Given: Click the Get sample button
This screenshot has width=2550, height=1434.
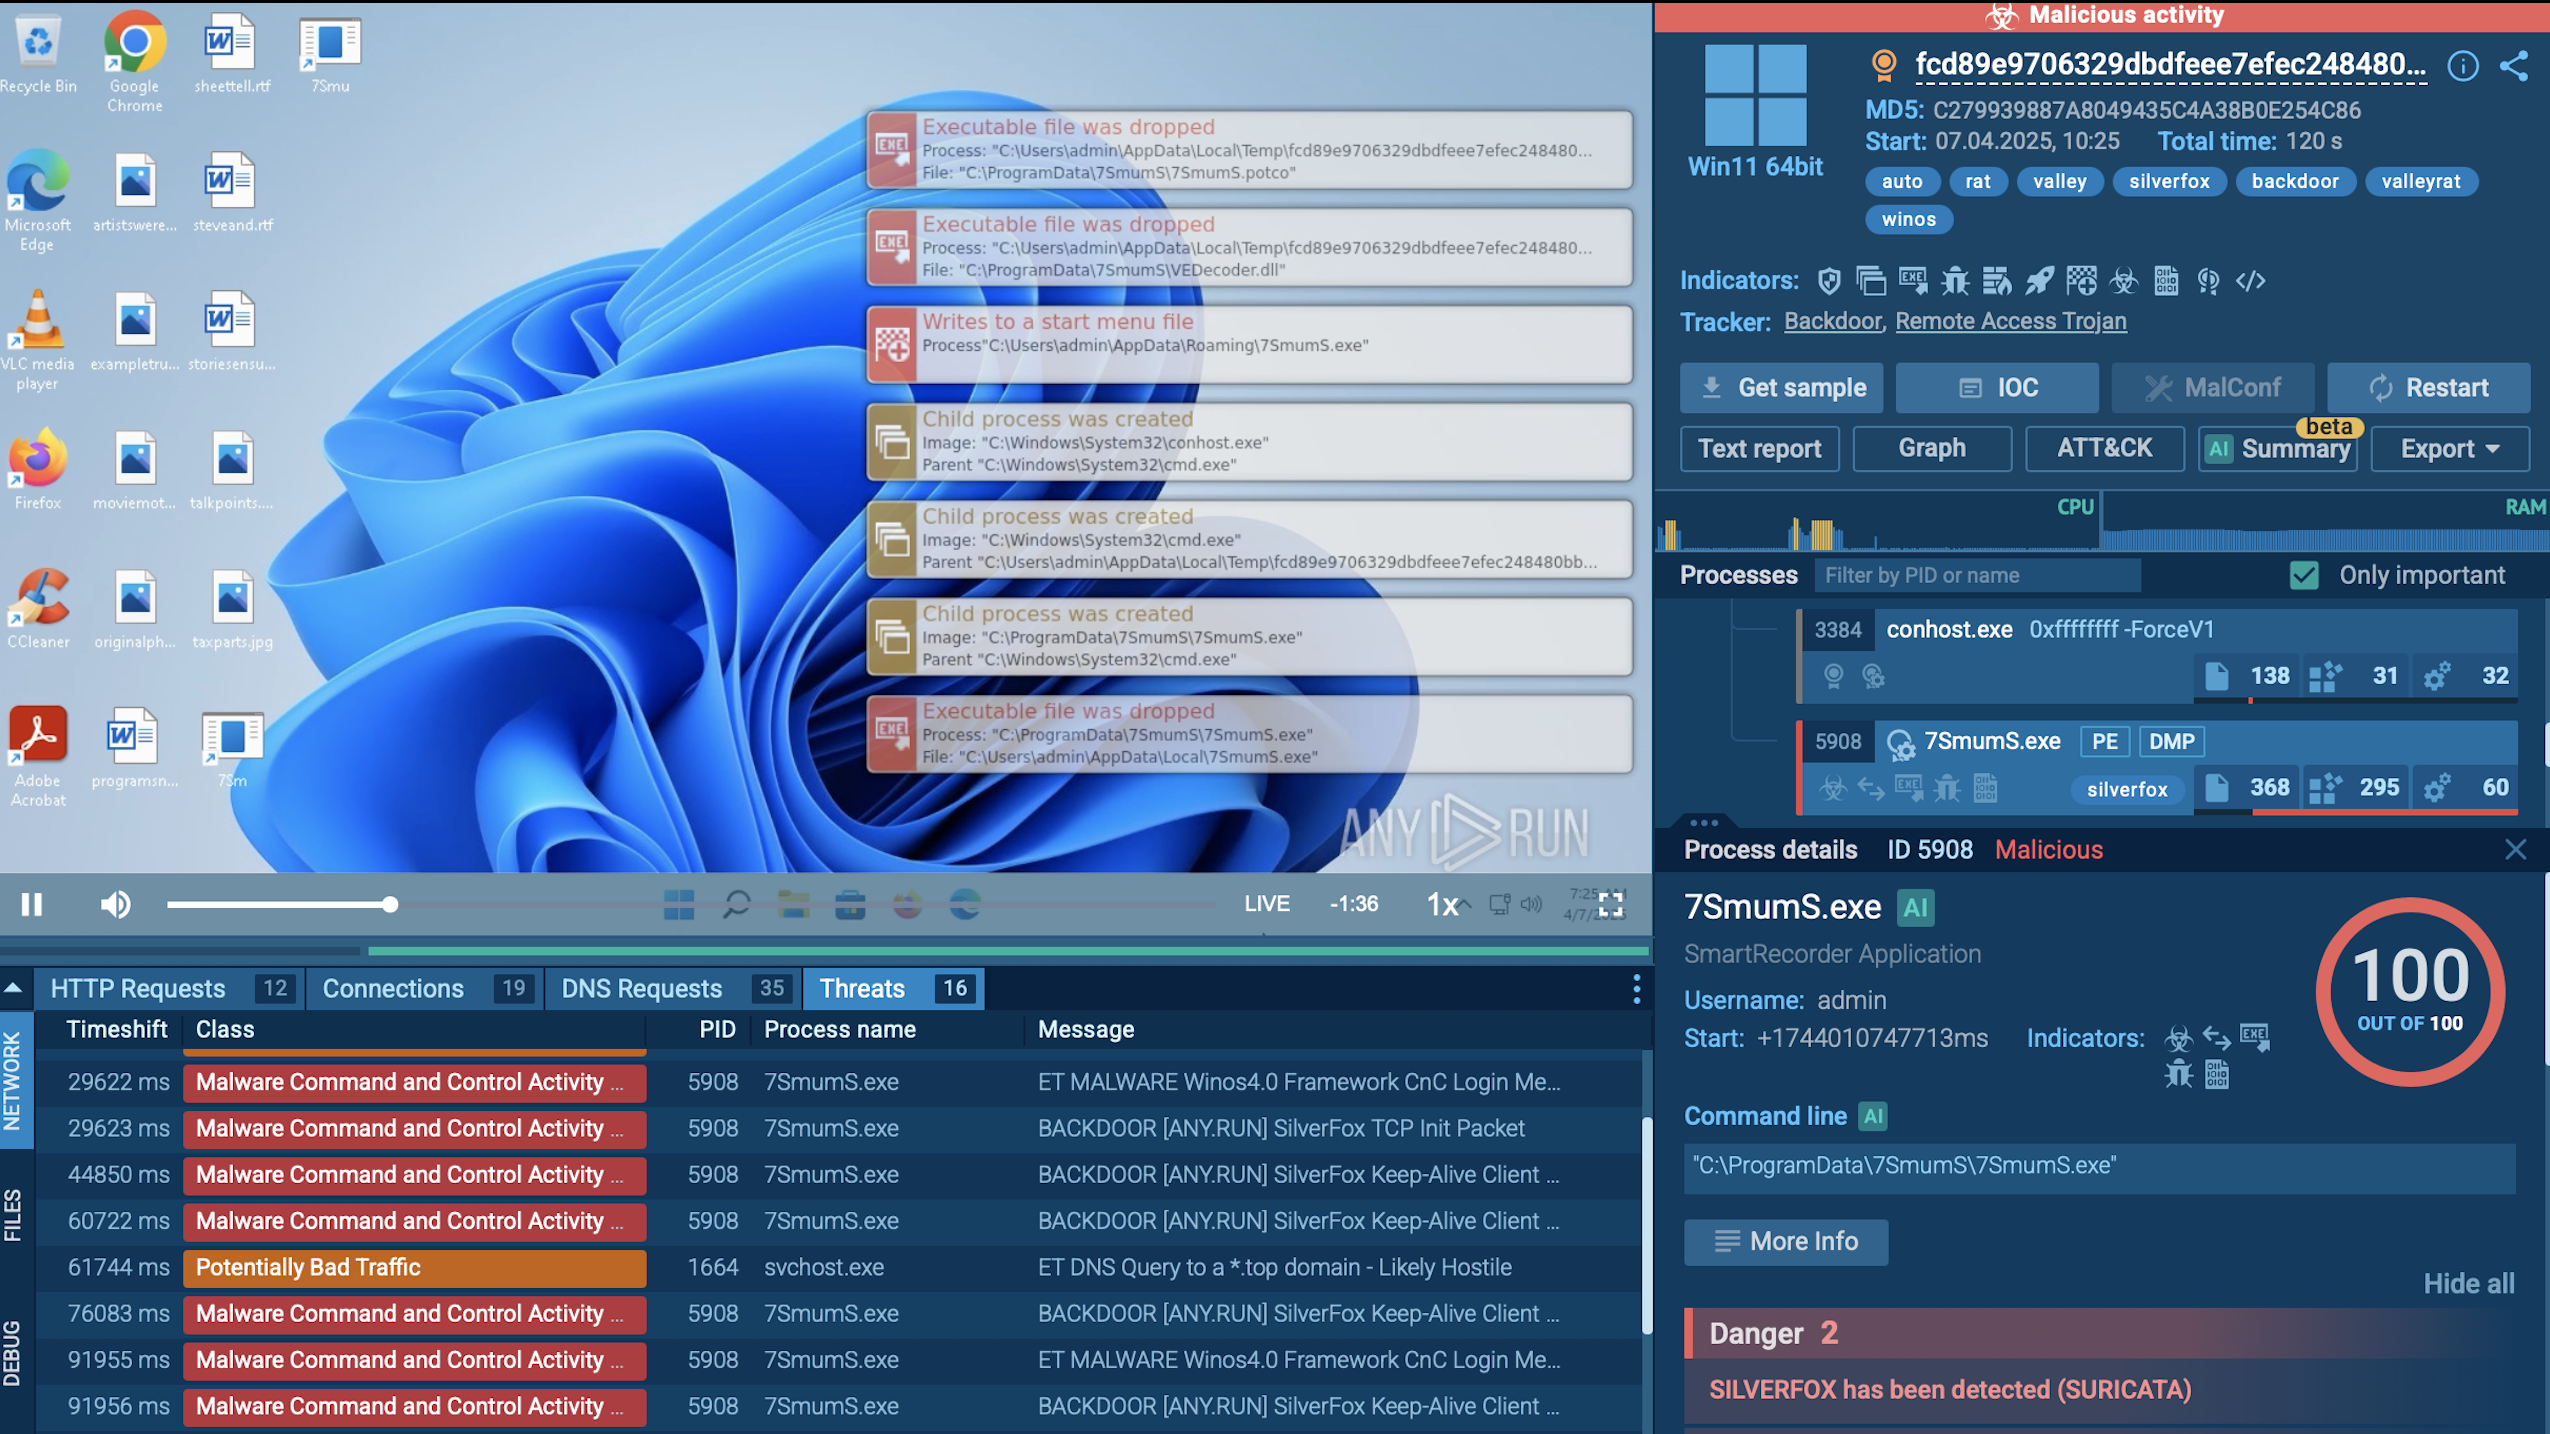Looking at the screenshot, I should tap(1781, 388).
